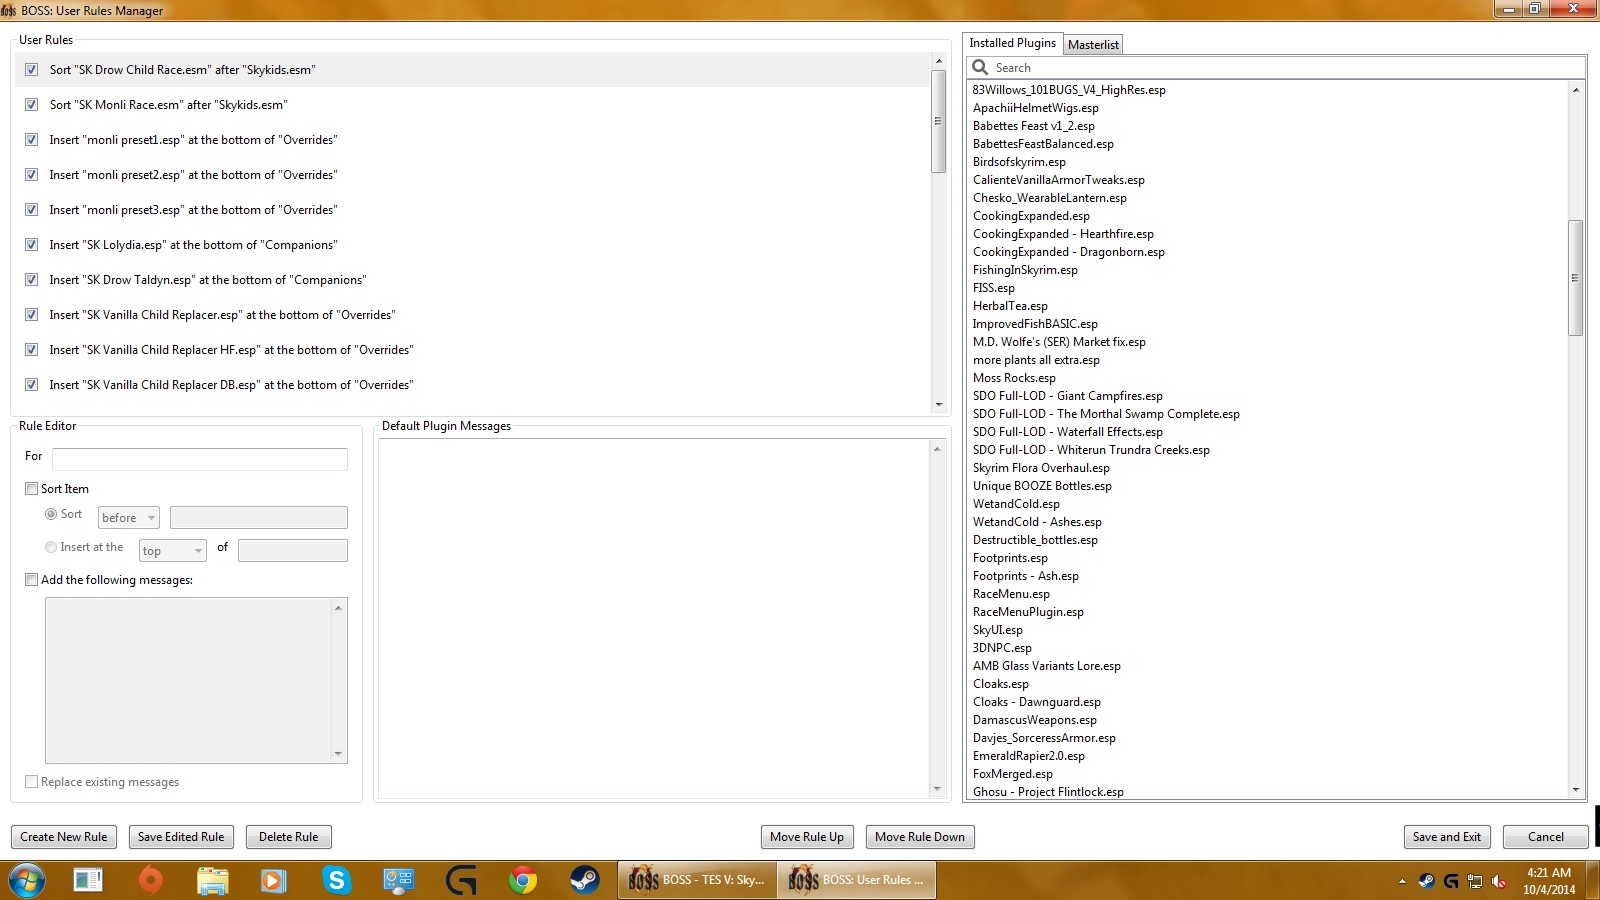Click the Installed Plugins list scrollbar thumb
Image resolution: width=1600 pixels, height=900 pixels.
pos(1576,278)
